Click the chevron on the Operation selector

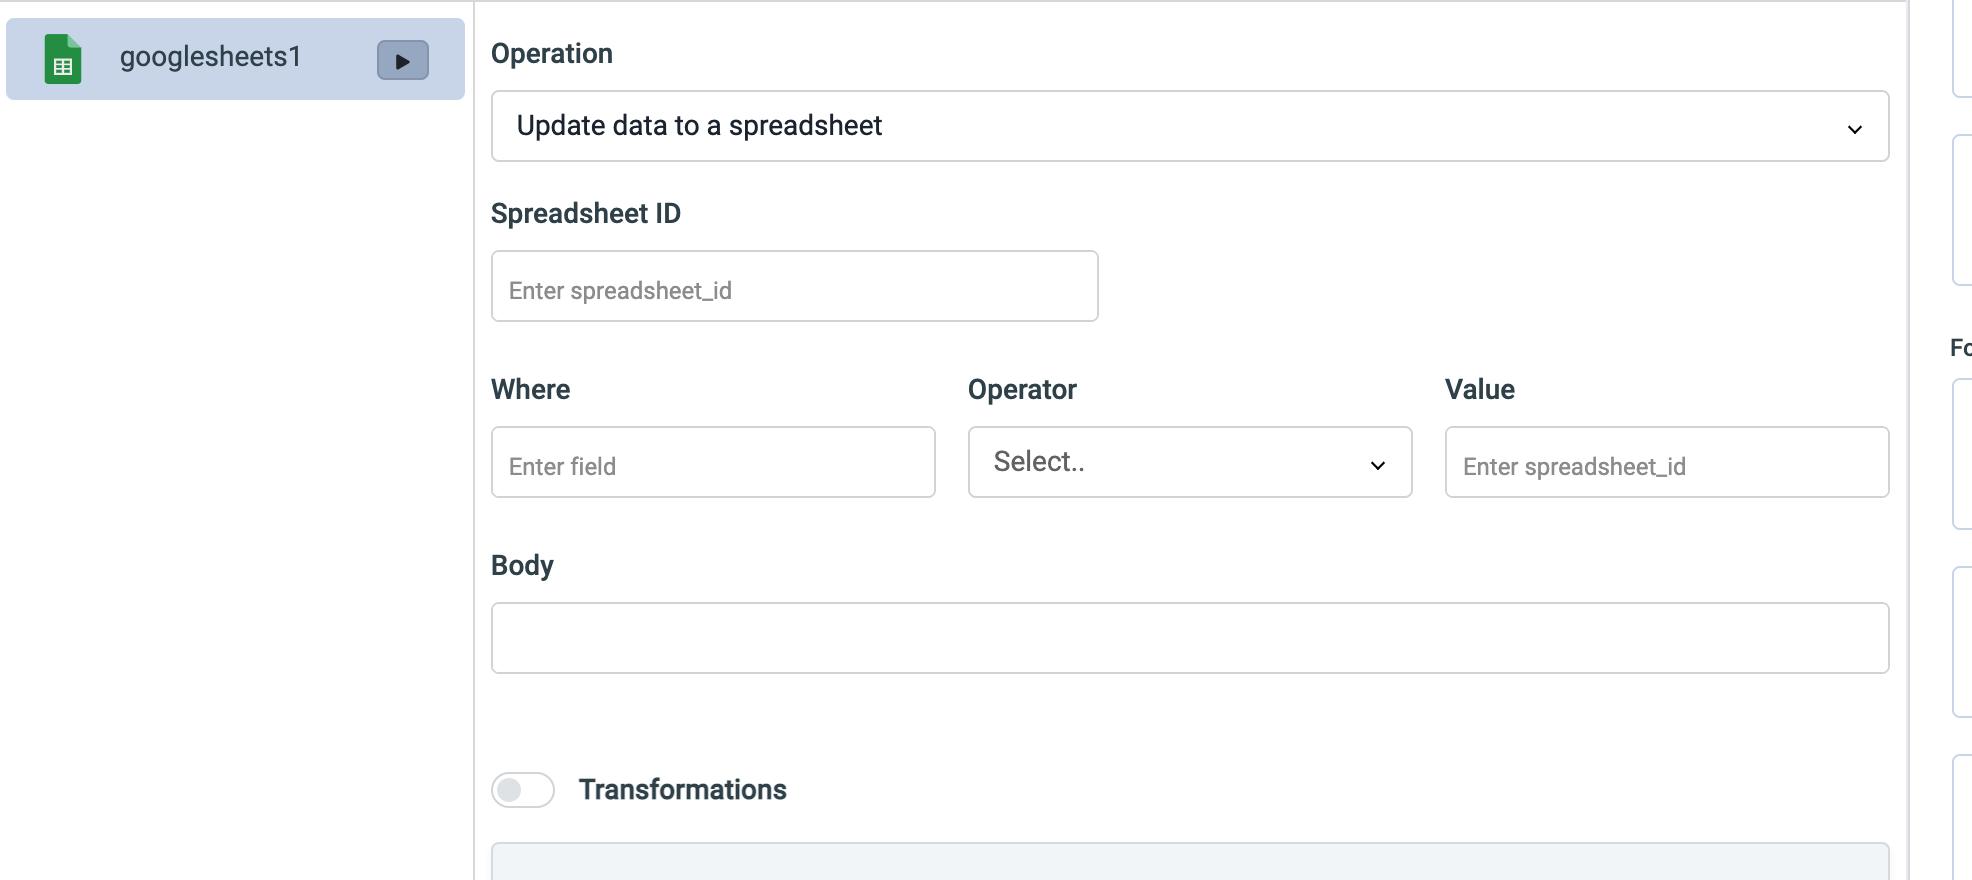click(1855, 128)
